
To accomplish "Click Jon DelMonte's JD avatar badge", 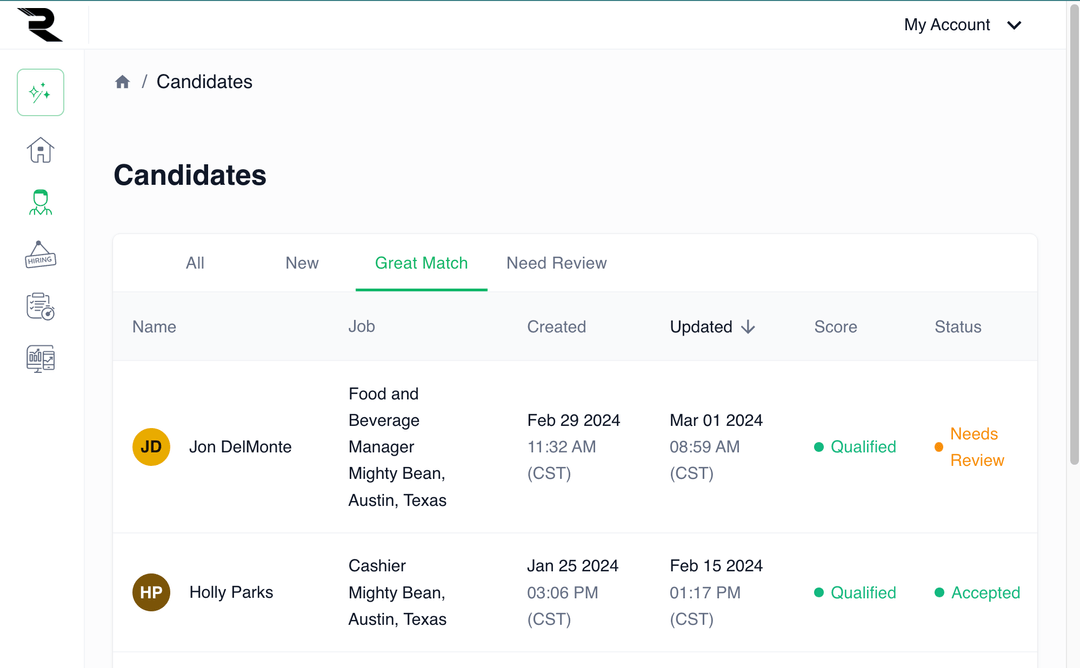I will click(x=151, y=447).
